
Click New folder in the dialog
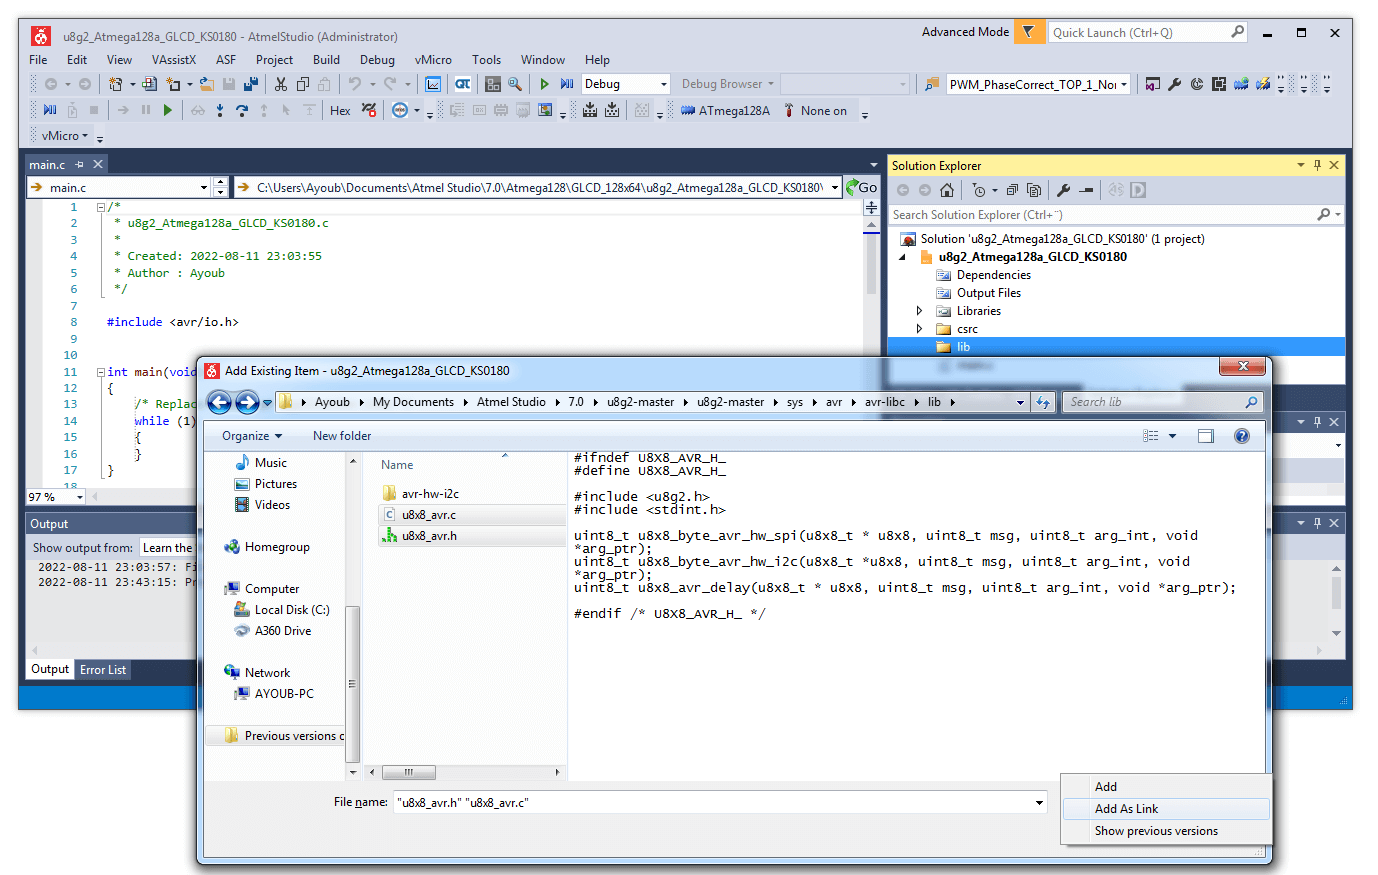point(342,436)
